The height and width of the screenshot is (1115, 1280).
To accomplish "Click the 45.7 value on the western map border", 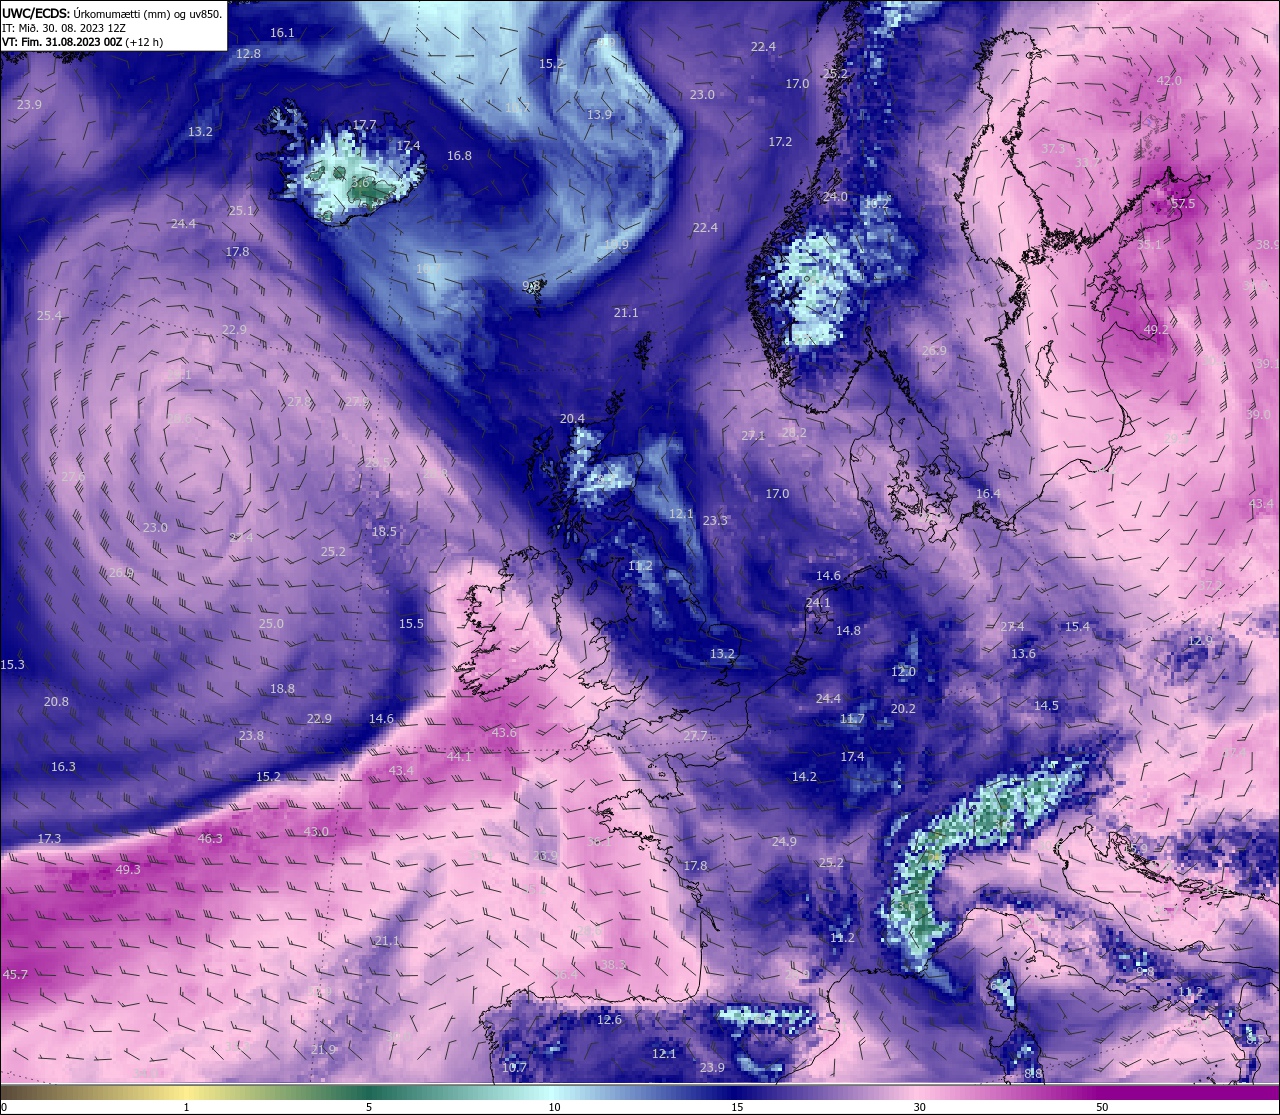I will click(15, 974).
